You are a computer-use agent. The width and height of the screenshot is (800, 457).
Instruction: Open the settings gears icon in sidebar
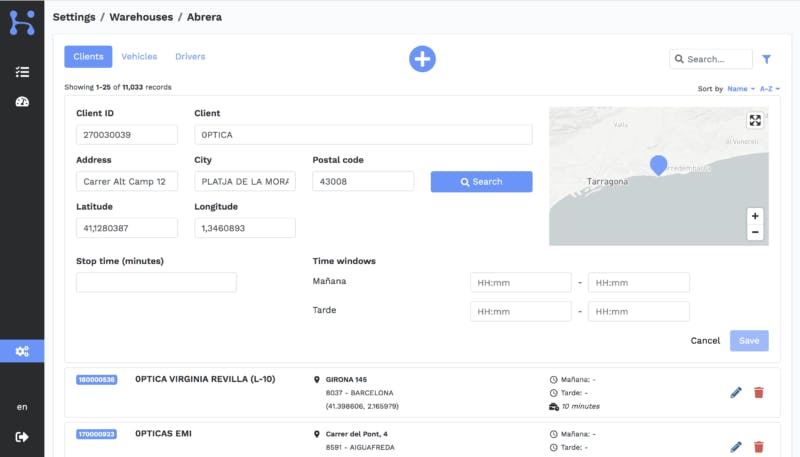pos(22,351)
